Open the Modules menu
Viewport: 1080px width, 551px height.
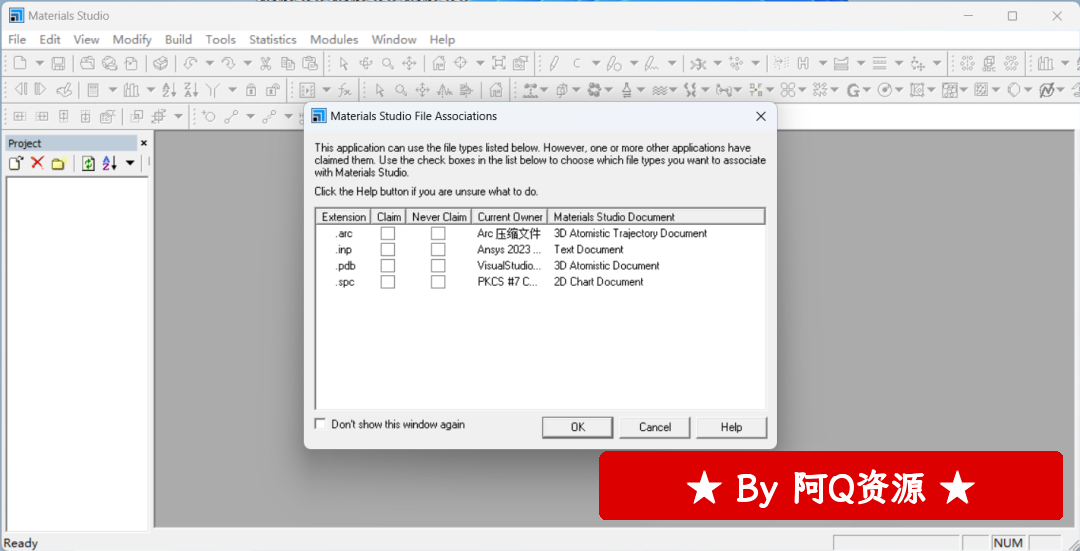click(333, 40)
